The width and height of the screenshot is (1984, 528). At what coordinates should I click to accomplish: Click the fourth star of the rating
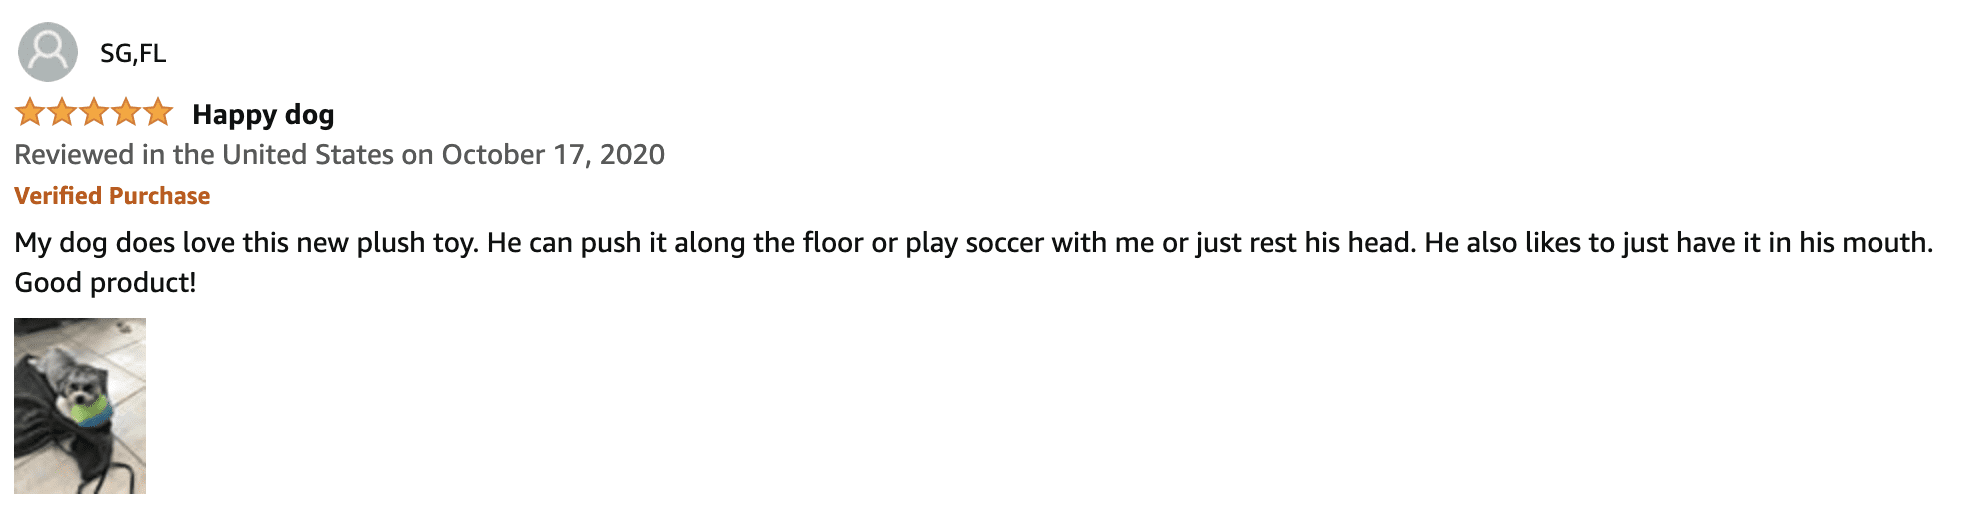tap(126, 112)
